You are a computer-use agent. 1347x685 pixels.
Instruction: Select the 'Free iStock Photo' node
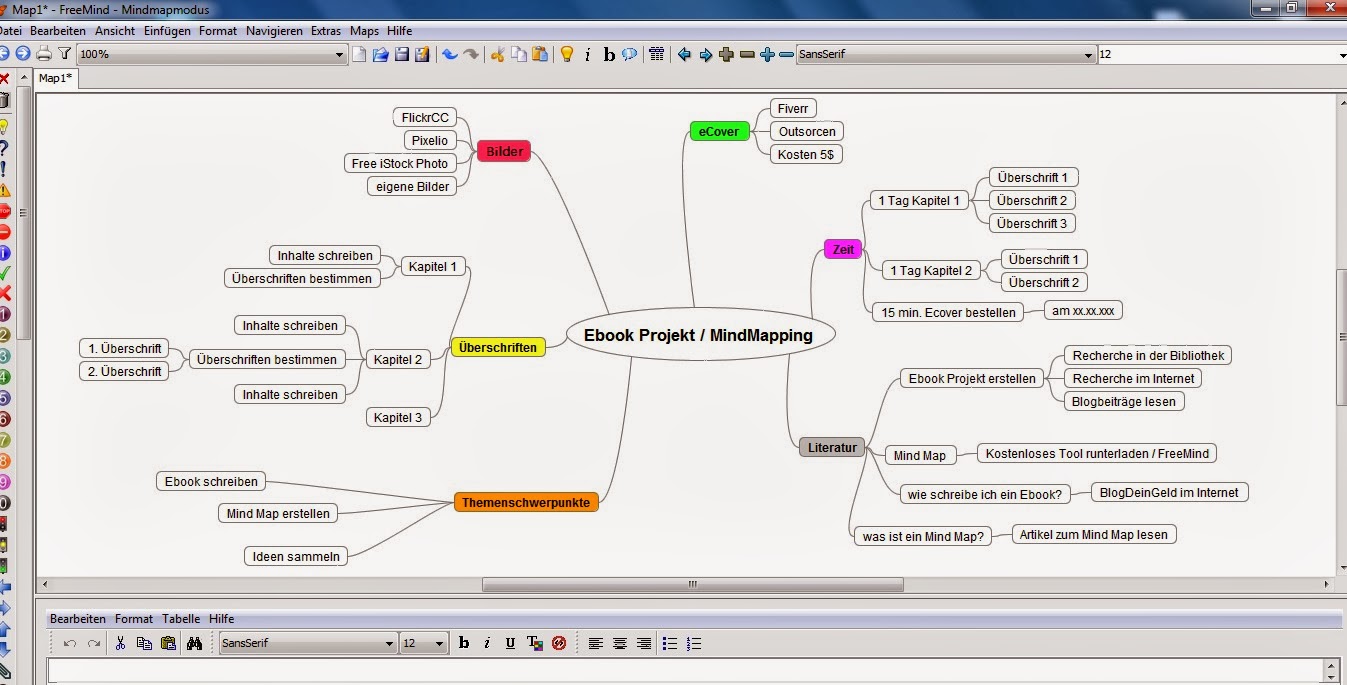click(x=400, y=163)
